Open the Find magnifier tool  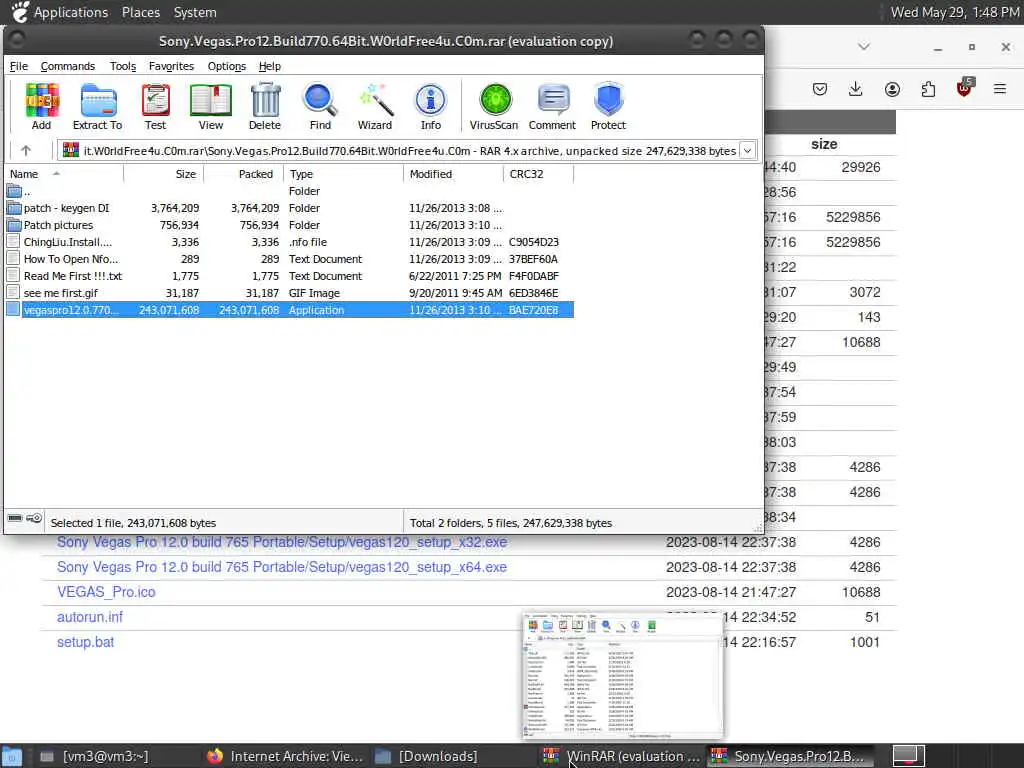(320, 106)
